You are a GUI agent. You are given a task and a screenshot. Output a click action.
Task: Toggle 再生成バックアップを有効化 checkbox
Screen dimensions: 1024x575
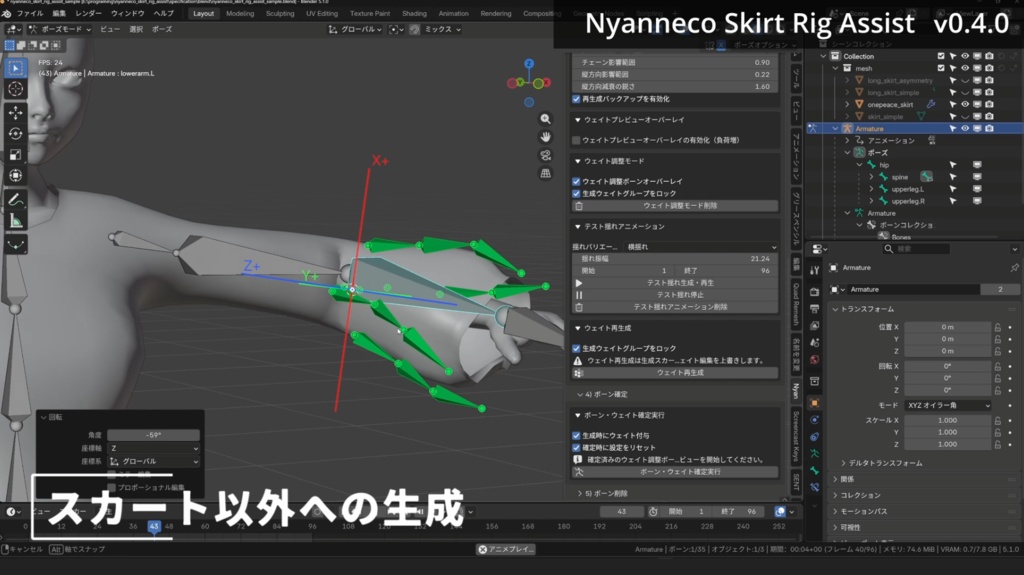pyautogui.click(x=576, y=99)
